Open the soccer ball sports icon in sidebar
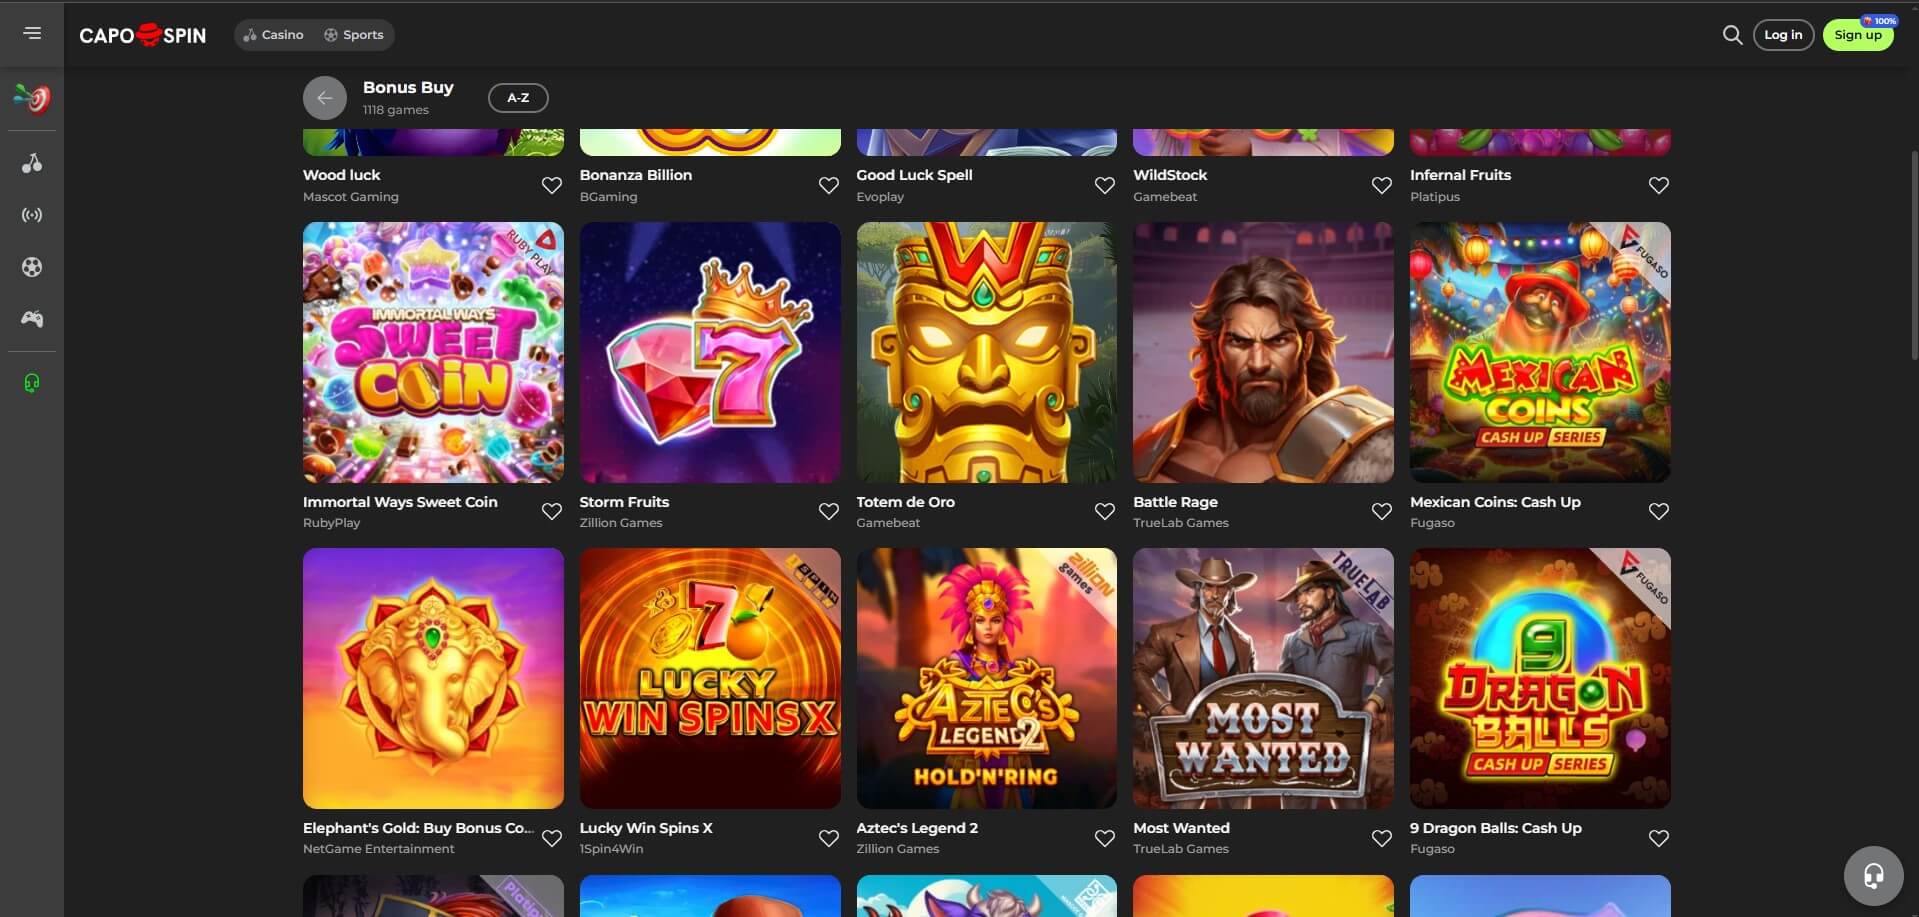 tap(32, 267)
